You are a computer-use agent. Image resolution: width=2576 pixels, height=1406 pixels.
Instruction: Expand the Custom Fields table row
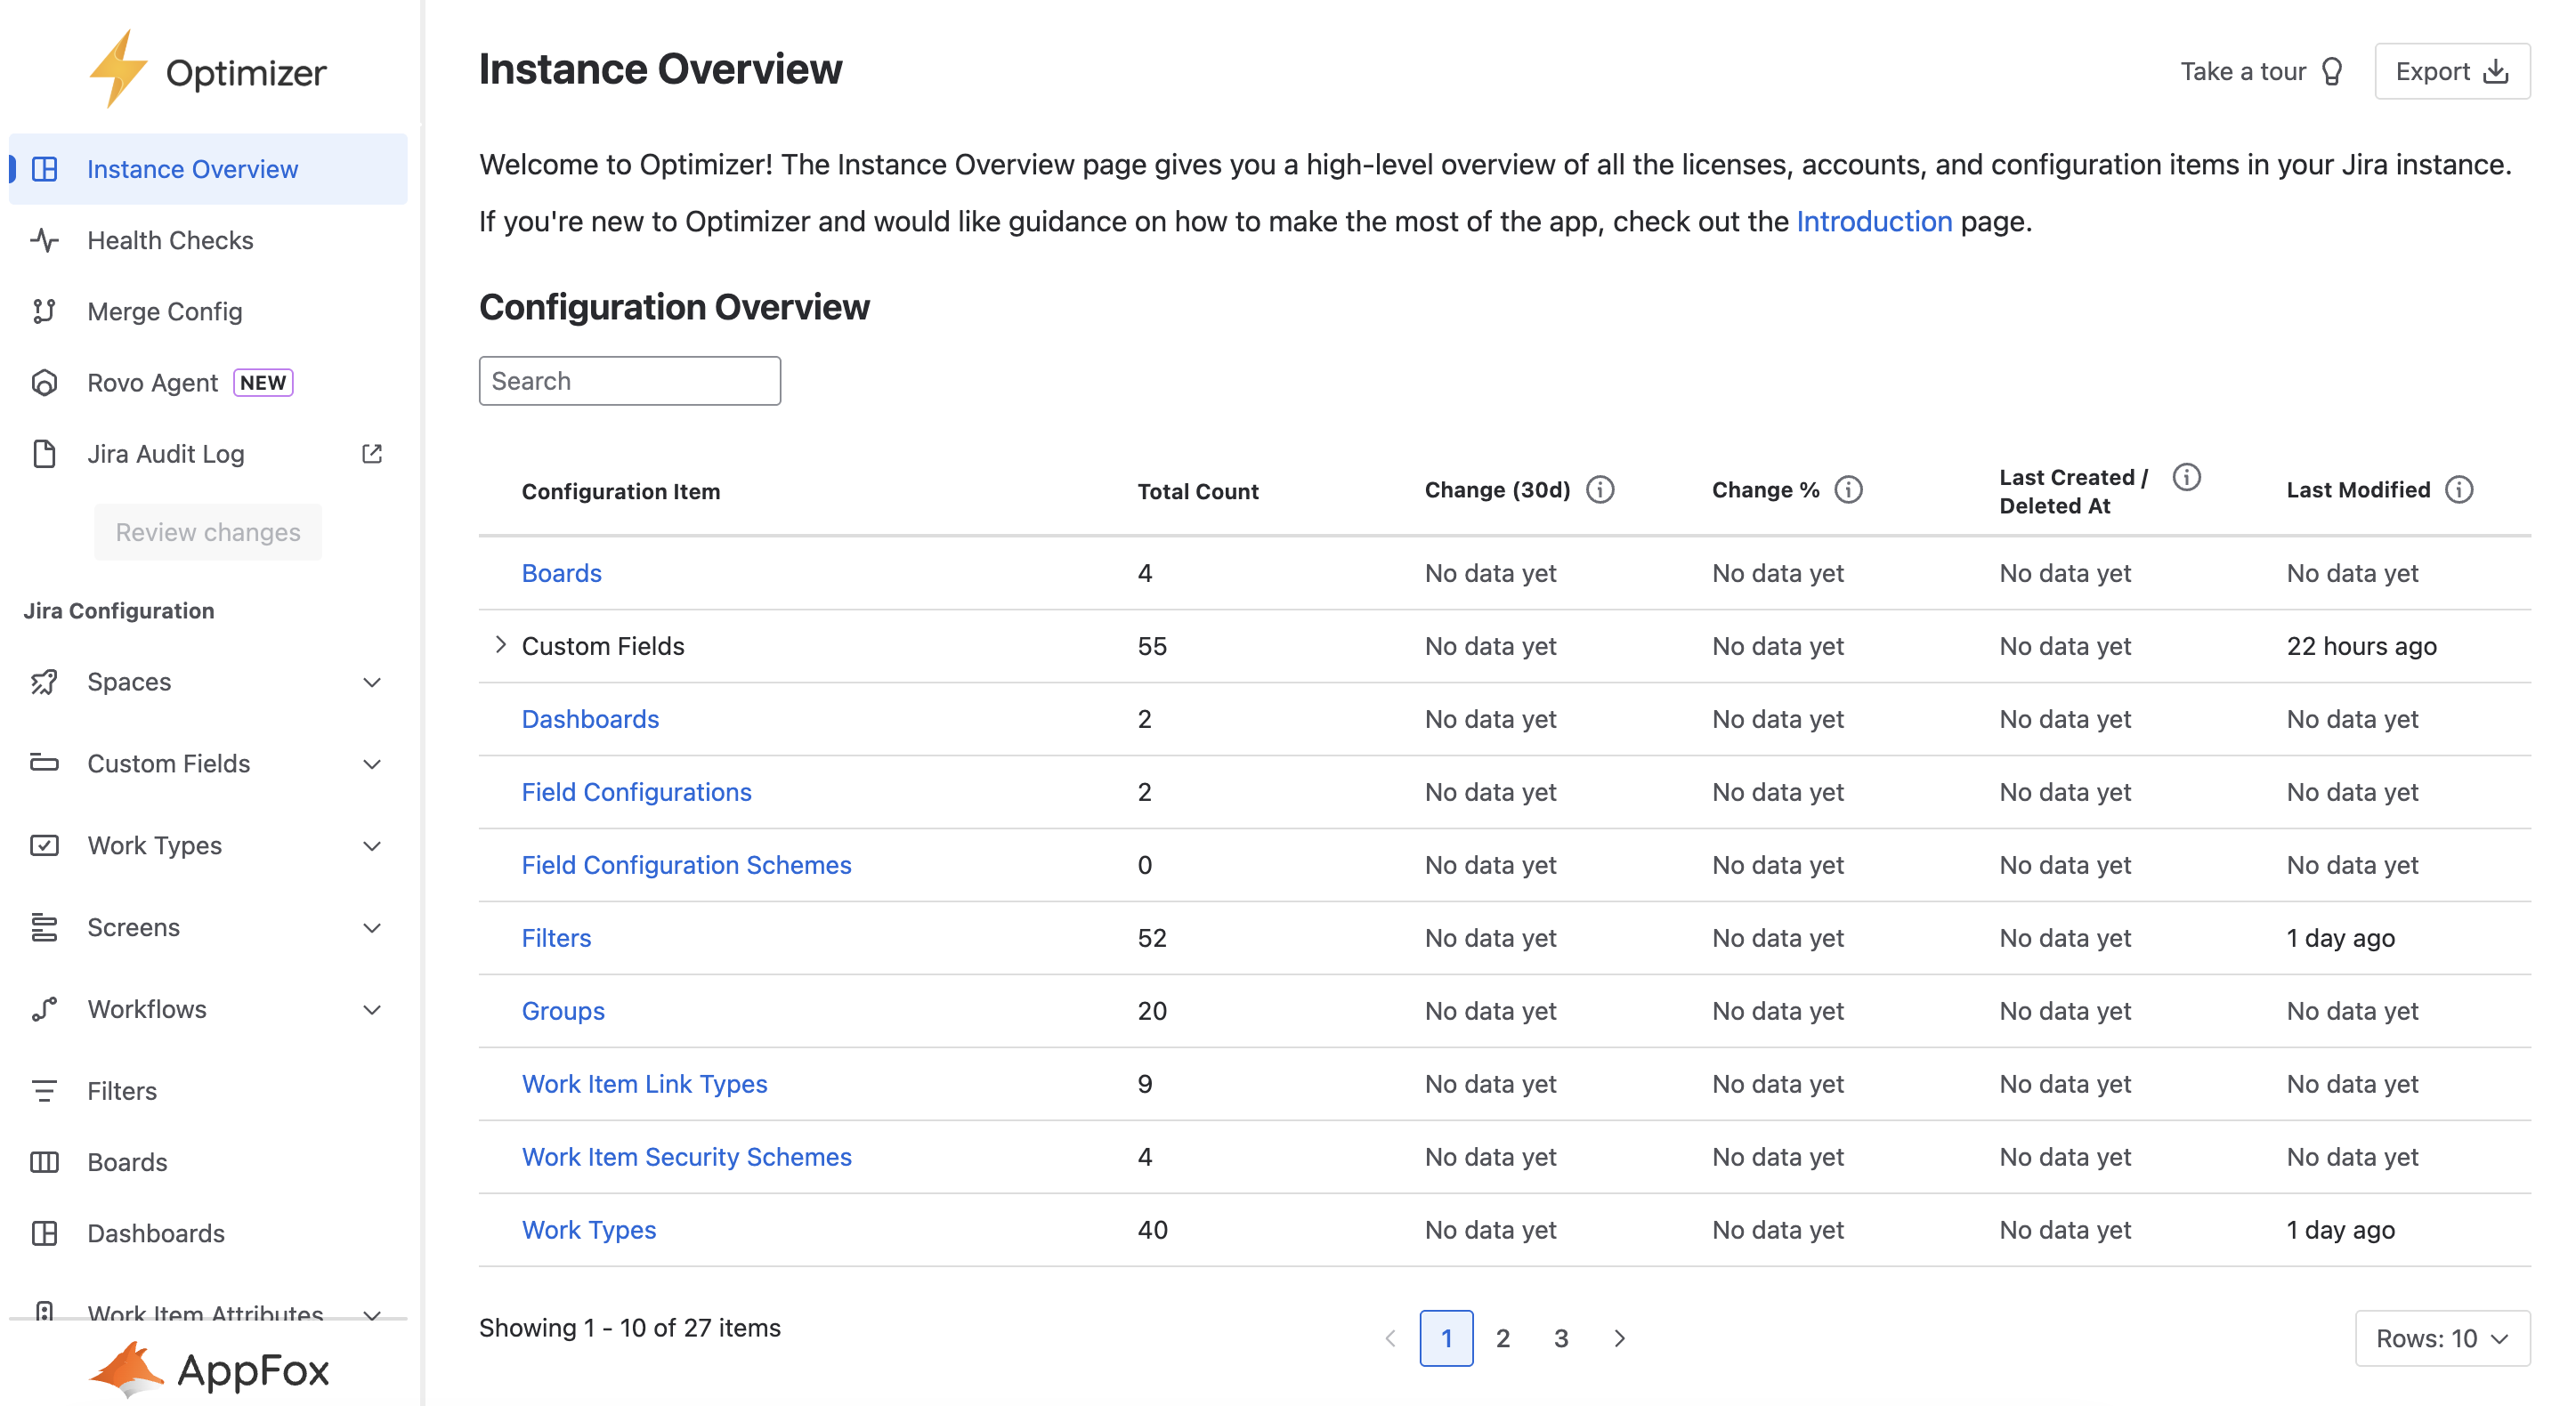[501, 645]
